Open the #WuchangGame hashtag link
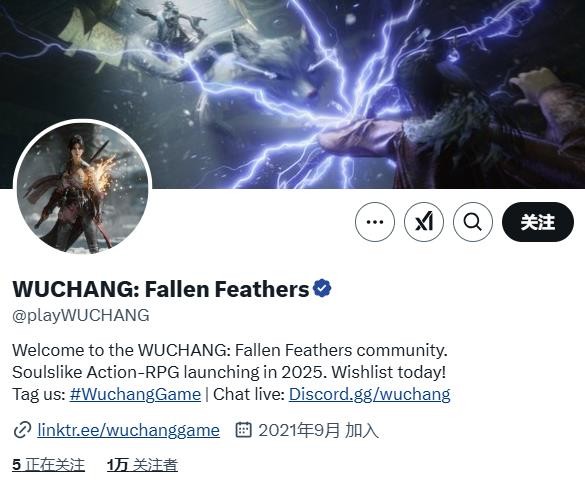 point(135,394)
